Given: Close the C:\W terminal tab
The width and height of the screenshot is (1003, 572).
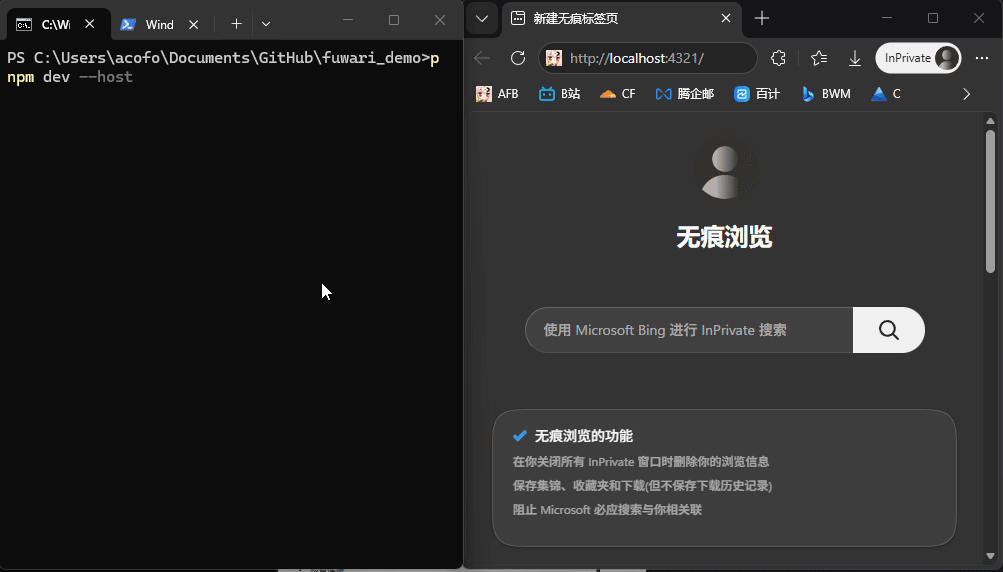Looking at the screenshot, I should pyautogui.click(x=90, y=24).
